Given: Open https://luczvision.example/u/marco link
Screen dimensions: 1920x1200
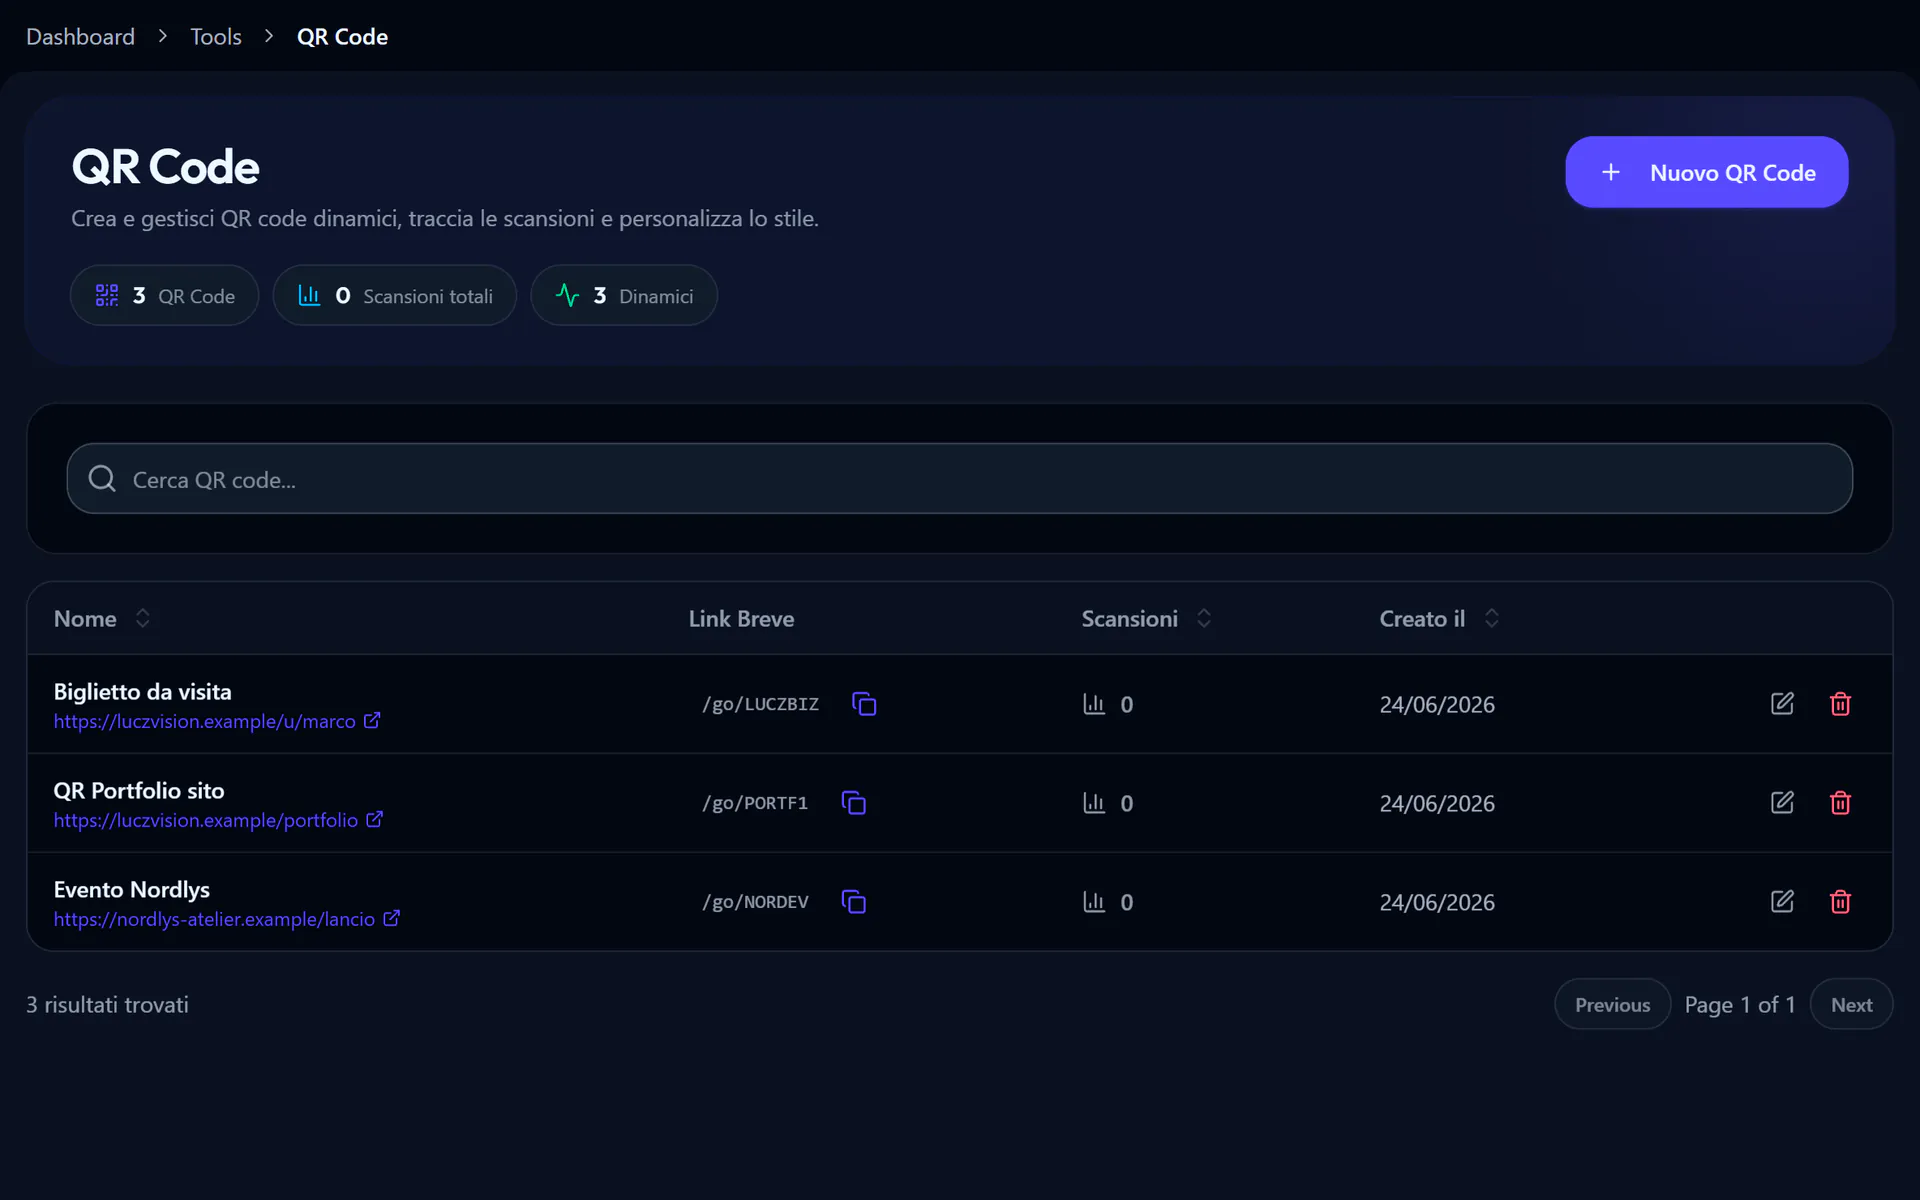Looking at the screenshot, I should 205,721.
